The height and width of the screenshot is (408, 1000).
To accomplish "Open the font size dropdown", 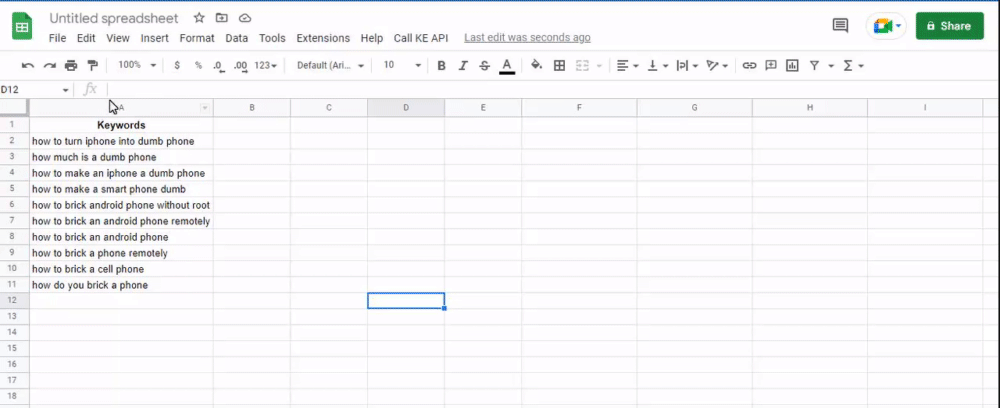I will [402, 66].
